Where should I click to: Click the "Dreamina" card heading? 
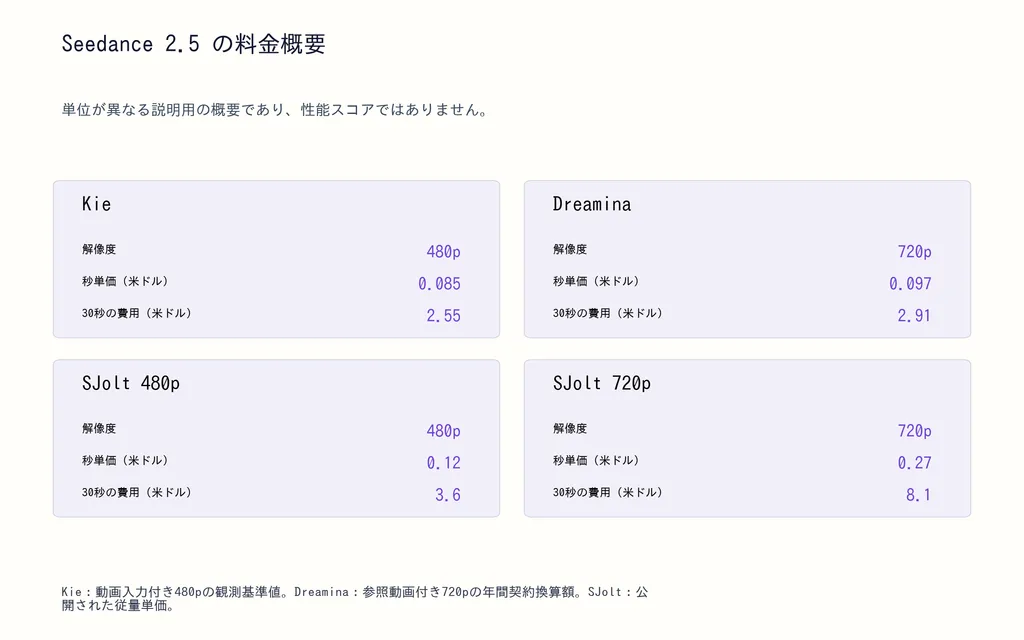[x=592, y=204]
